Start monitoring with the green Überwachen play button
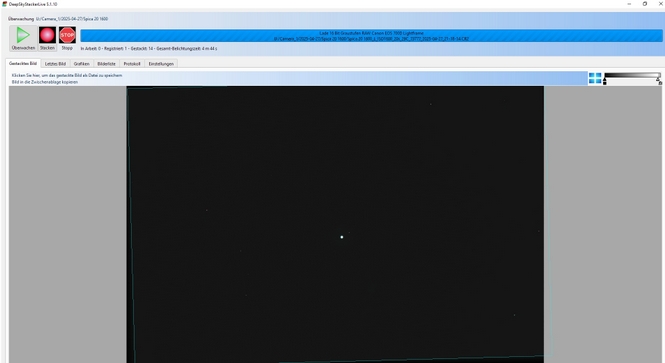The image size is (665, 363). click(x=23, y=38)
